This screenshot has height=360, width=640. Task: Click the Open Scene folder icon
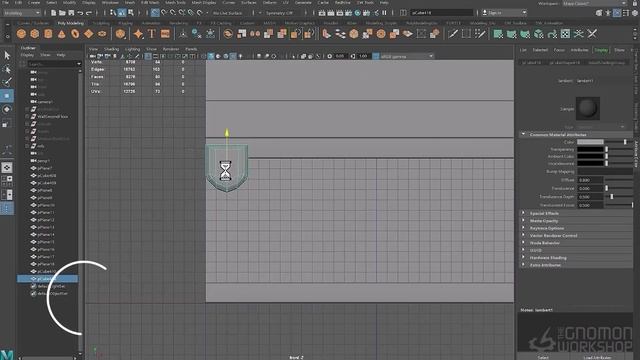click(x=62, y=13)
